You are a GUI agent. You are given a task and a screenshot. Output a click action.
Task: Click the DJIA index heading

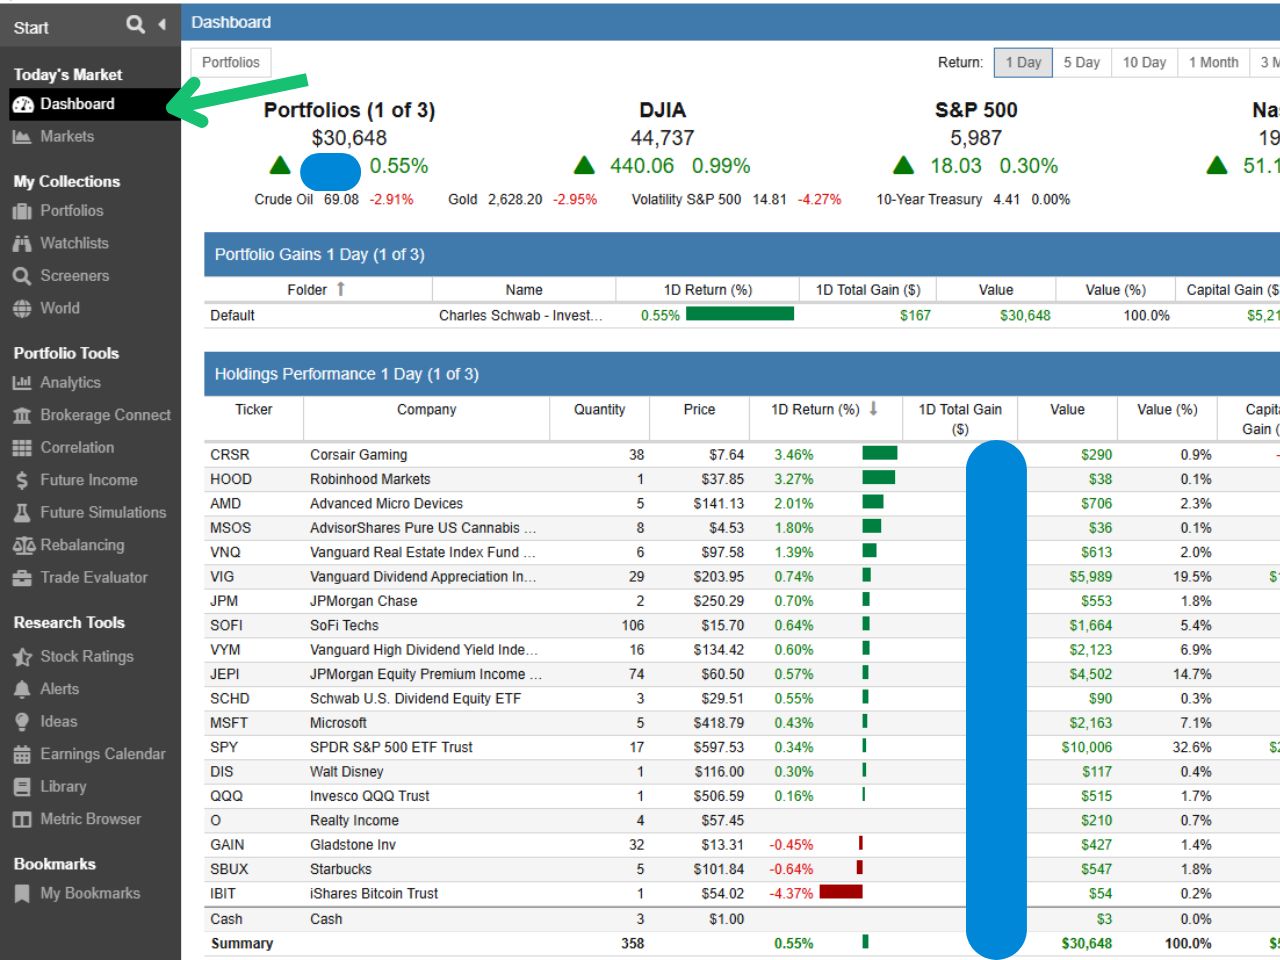662,110
